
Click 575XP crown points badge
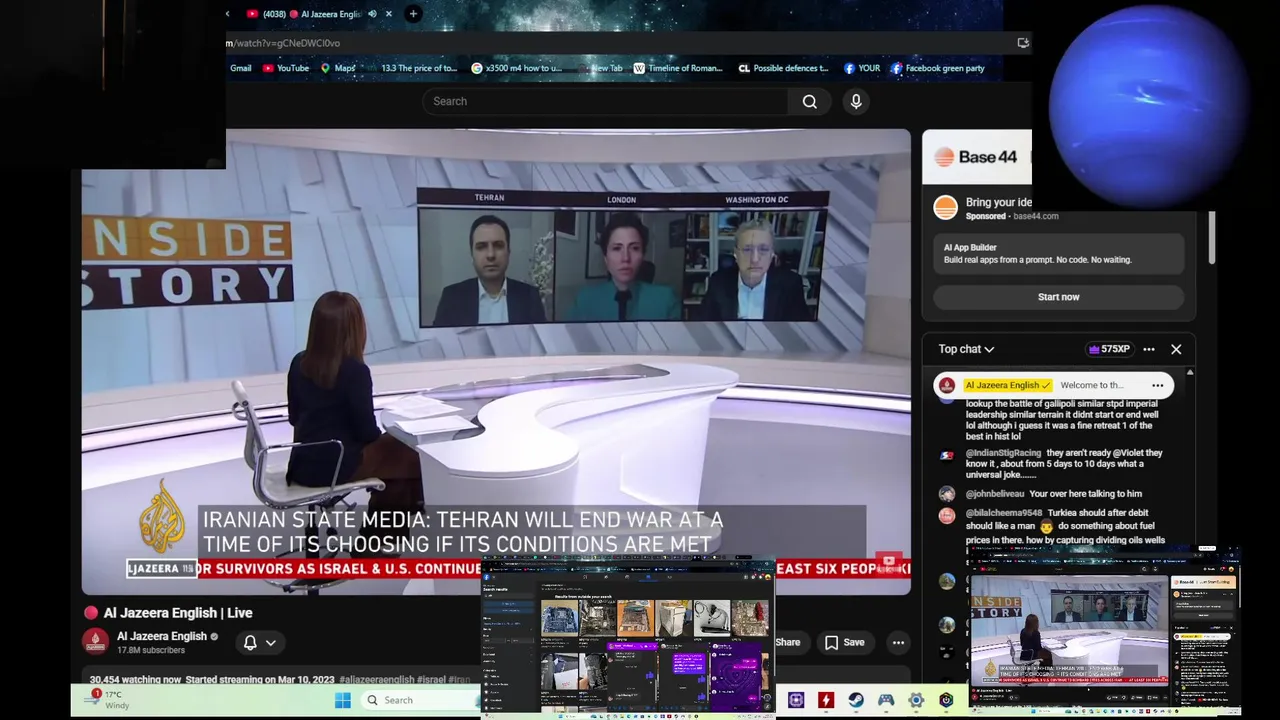(x=1109, y=349)
